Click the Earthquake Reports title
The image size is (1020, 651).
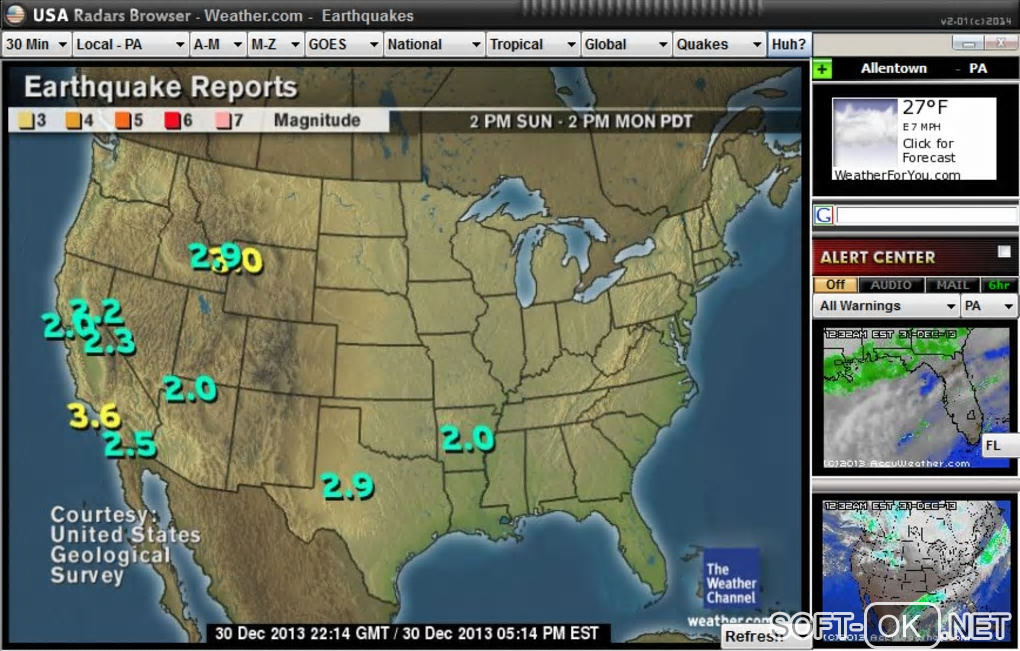tap(161, 87)
